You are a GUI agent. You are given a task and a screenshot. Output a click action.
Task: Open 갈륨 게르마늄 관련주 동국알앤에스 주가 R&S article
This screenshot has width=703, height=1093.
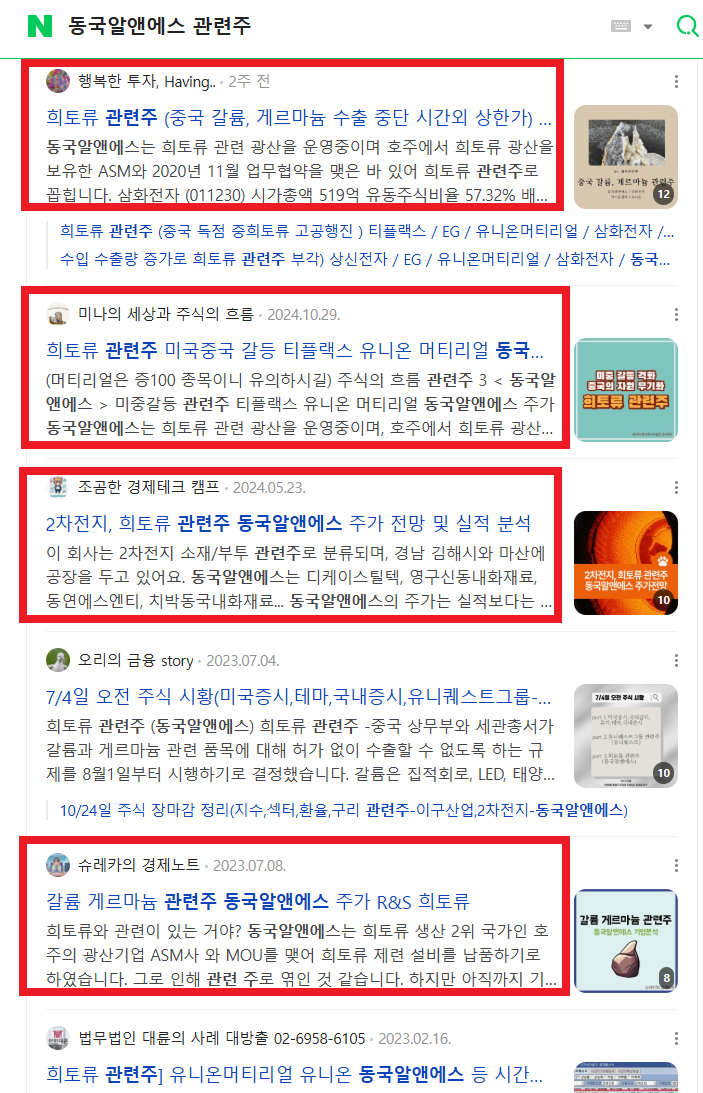coord(258,901)
